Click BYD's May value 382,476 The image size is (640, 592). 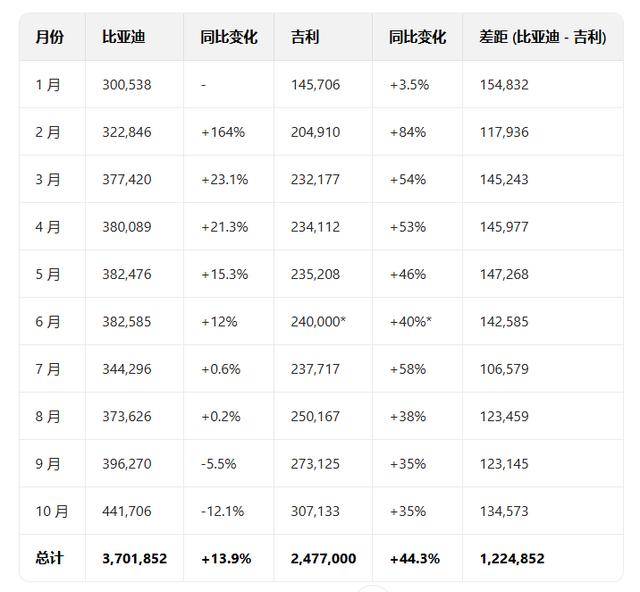click(x=127, y=274)
